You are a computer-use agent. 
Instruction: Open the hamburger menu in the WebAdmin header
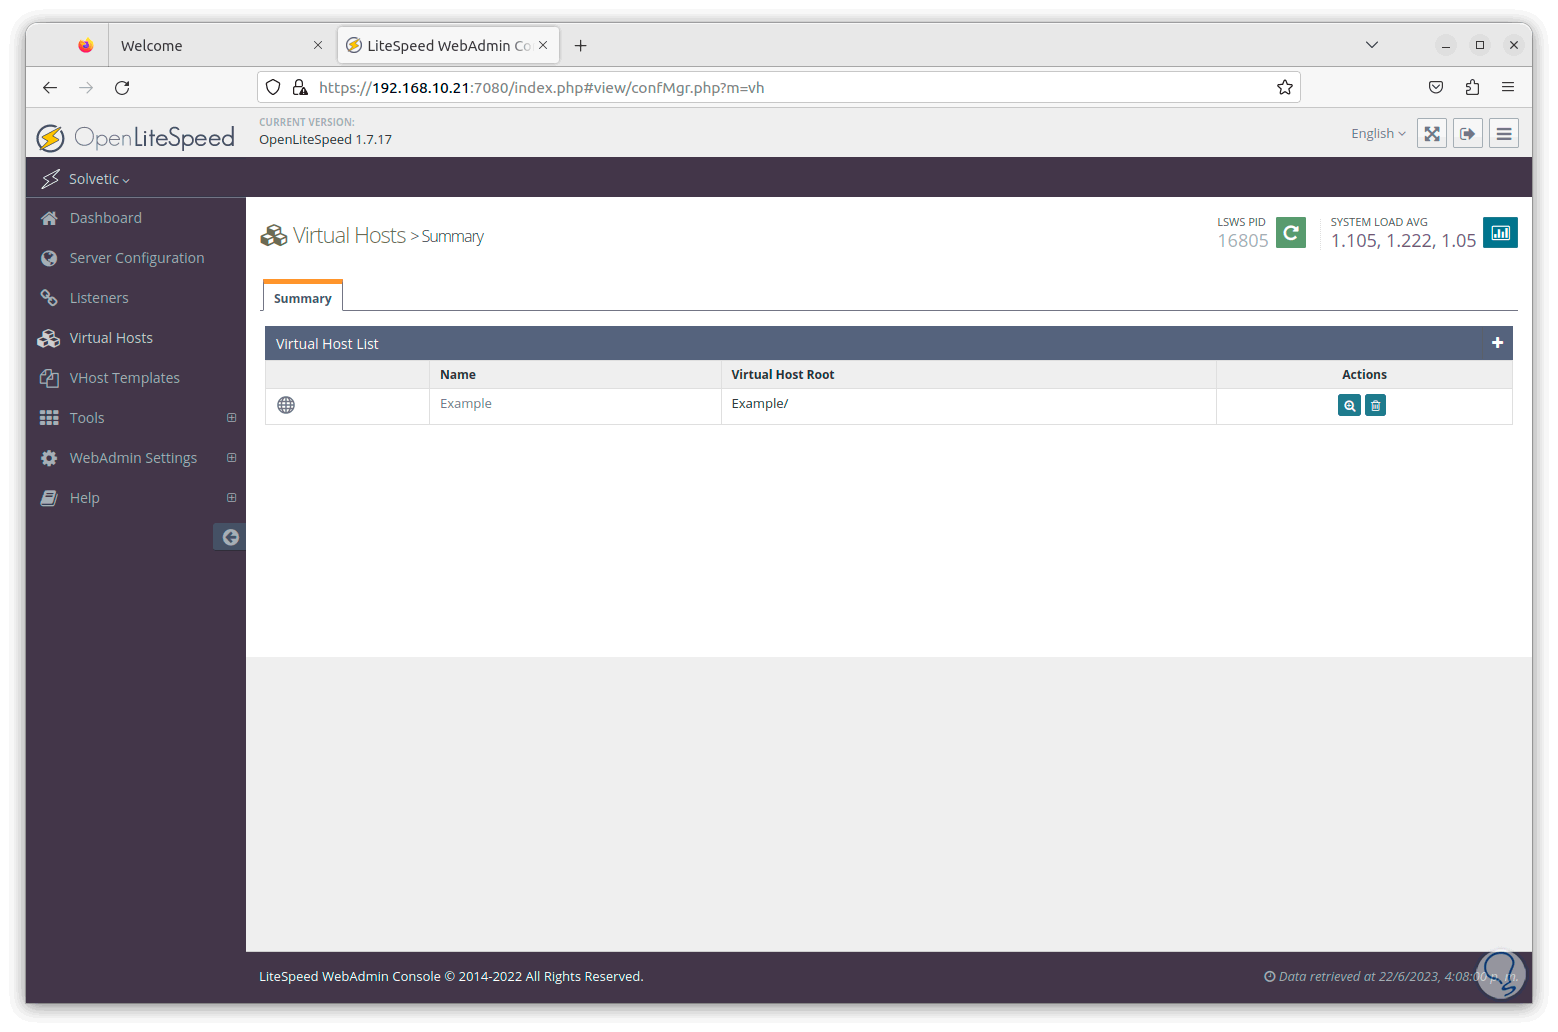tap(1504, 132)
